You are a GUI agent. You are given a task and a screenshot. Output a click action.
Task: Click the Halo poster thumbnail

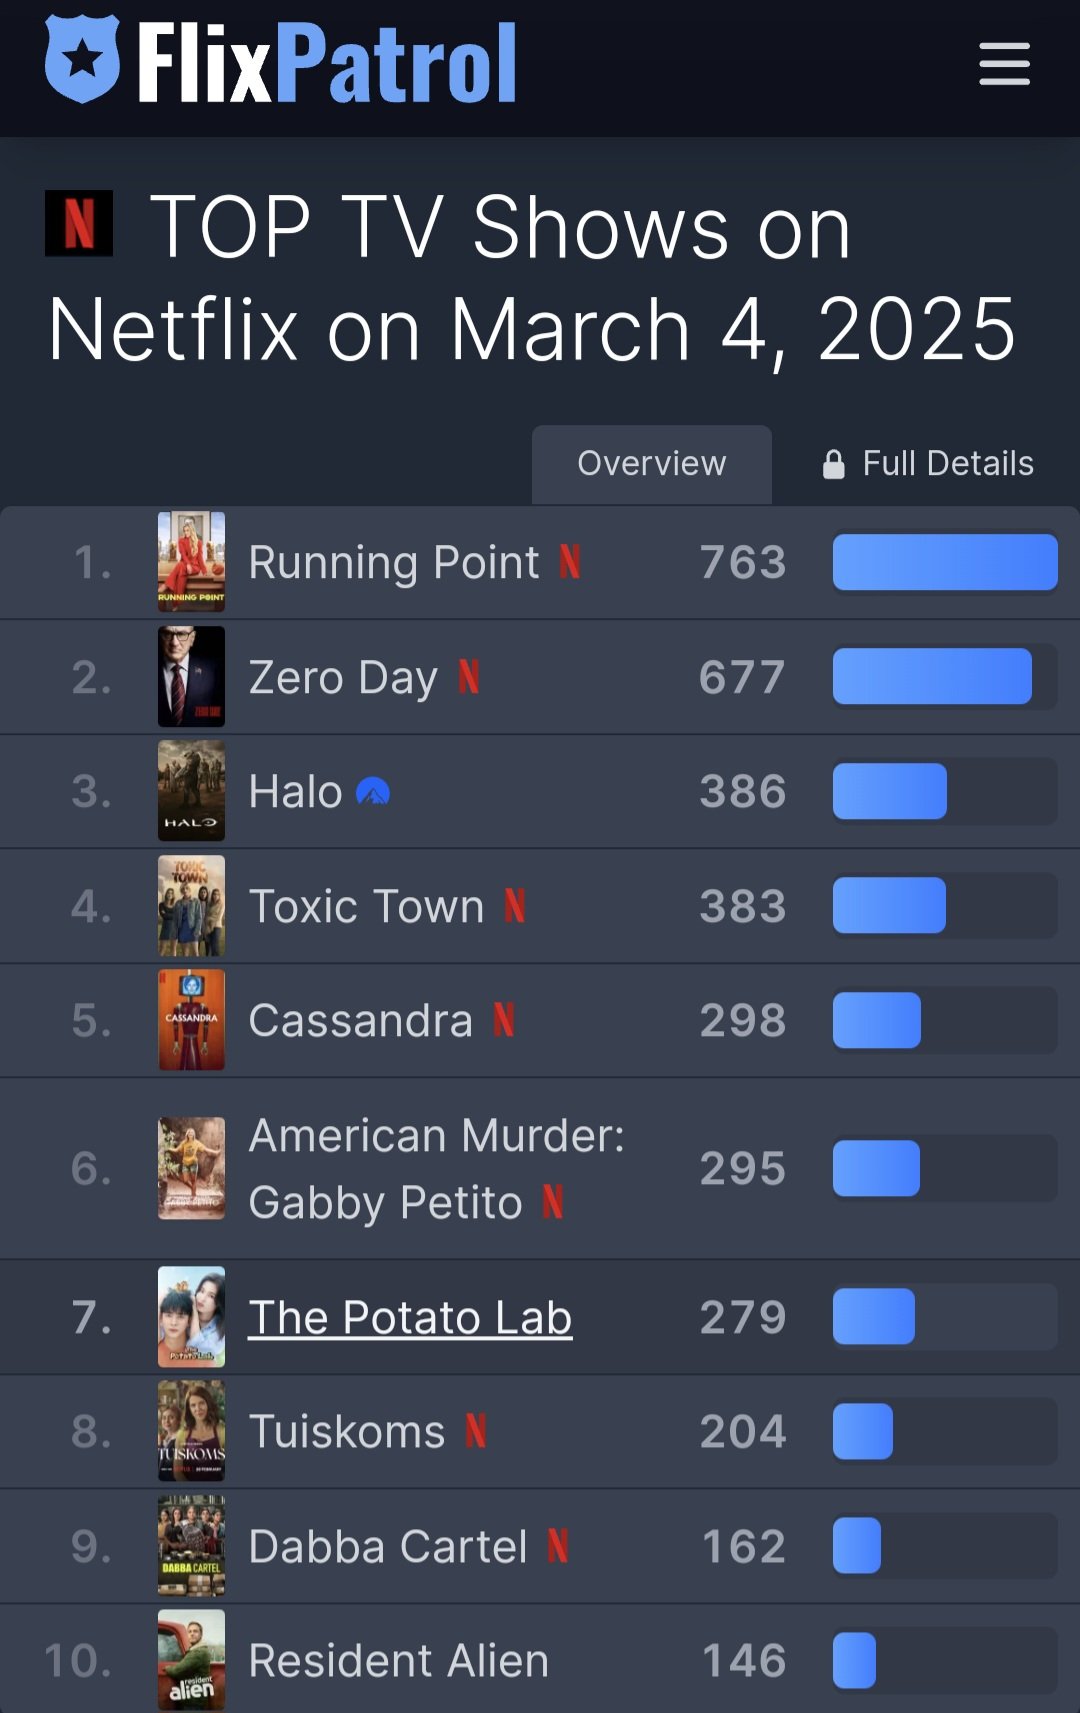191,791
